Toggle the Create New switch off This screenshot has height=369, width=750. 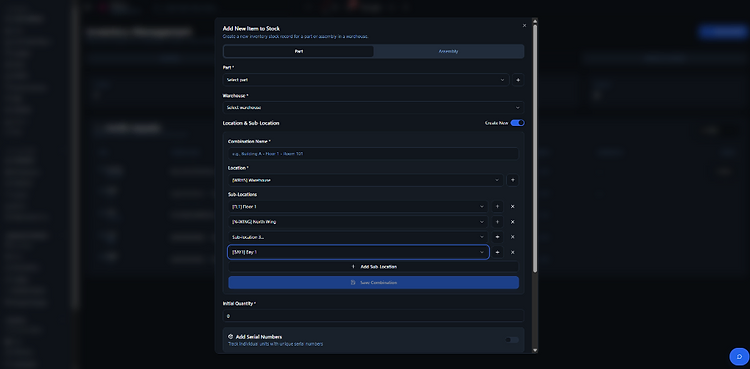click(517, 123)
